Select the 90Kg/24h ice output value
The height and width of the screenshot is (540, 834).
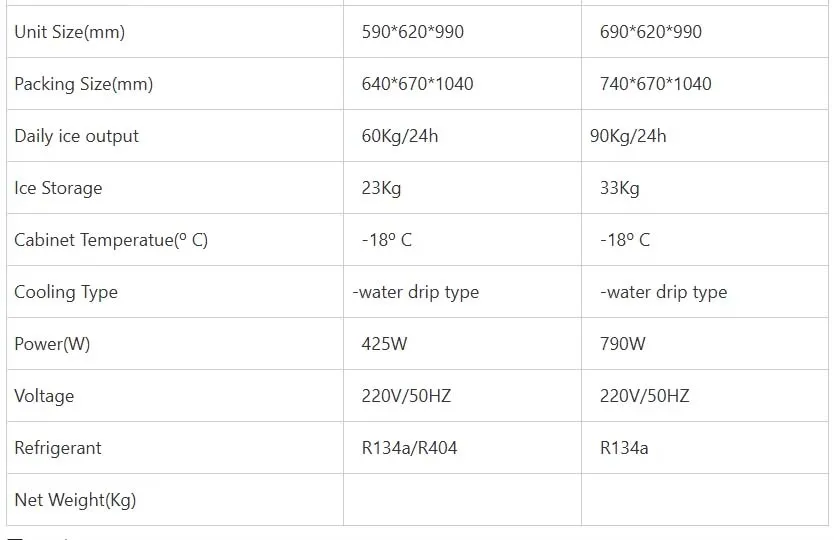click(x=628, y=136)
